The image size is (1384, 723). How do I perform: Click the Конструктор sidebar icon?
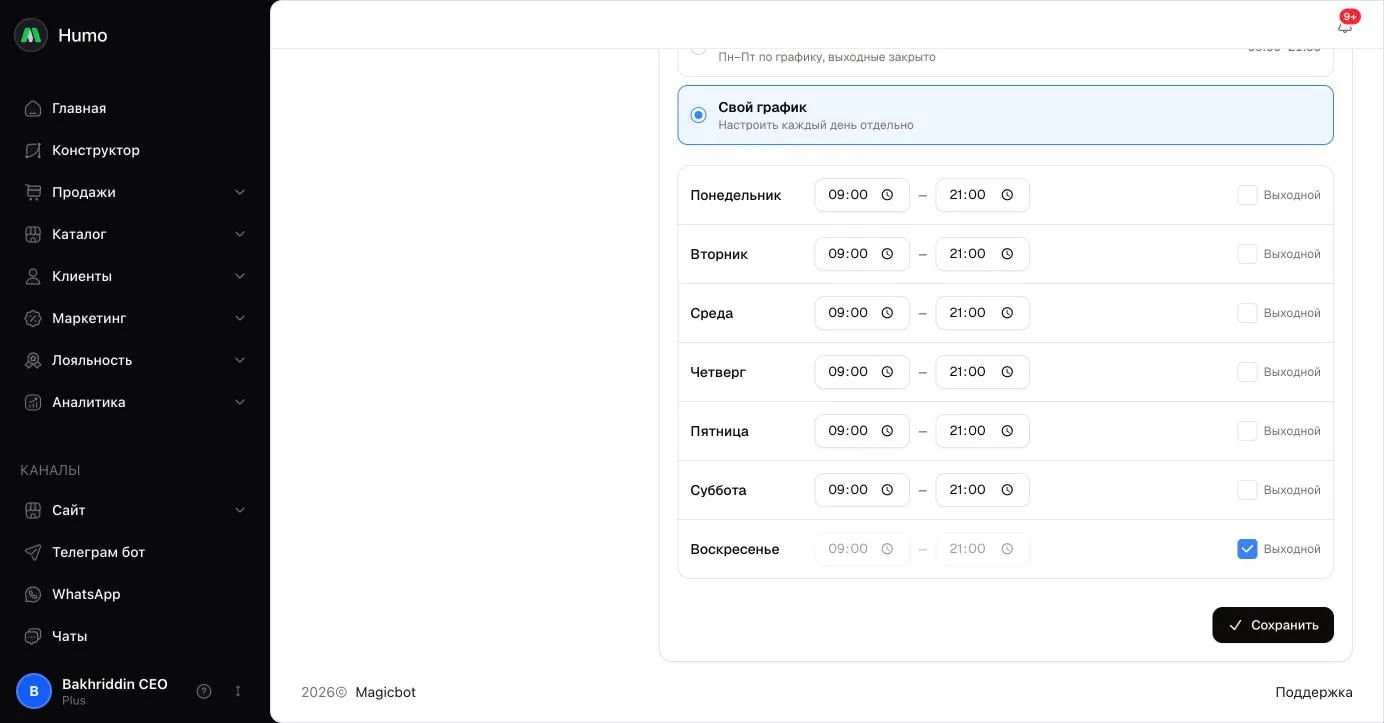(x=33, y=150)
